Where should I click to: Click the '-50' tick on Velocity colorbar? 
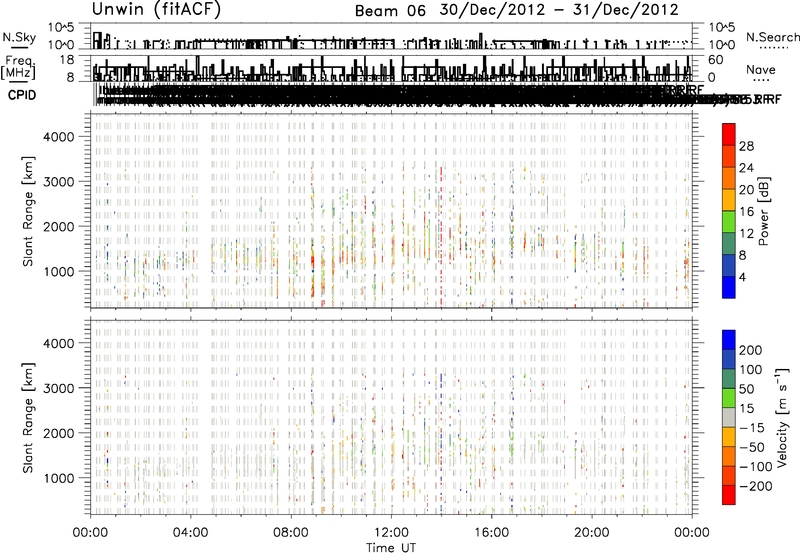point(752,447)
